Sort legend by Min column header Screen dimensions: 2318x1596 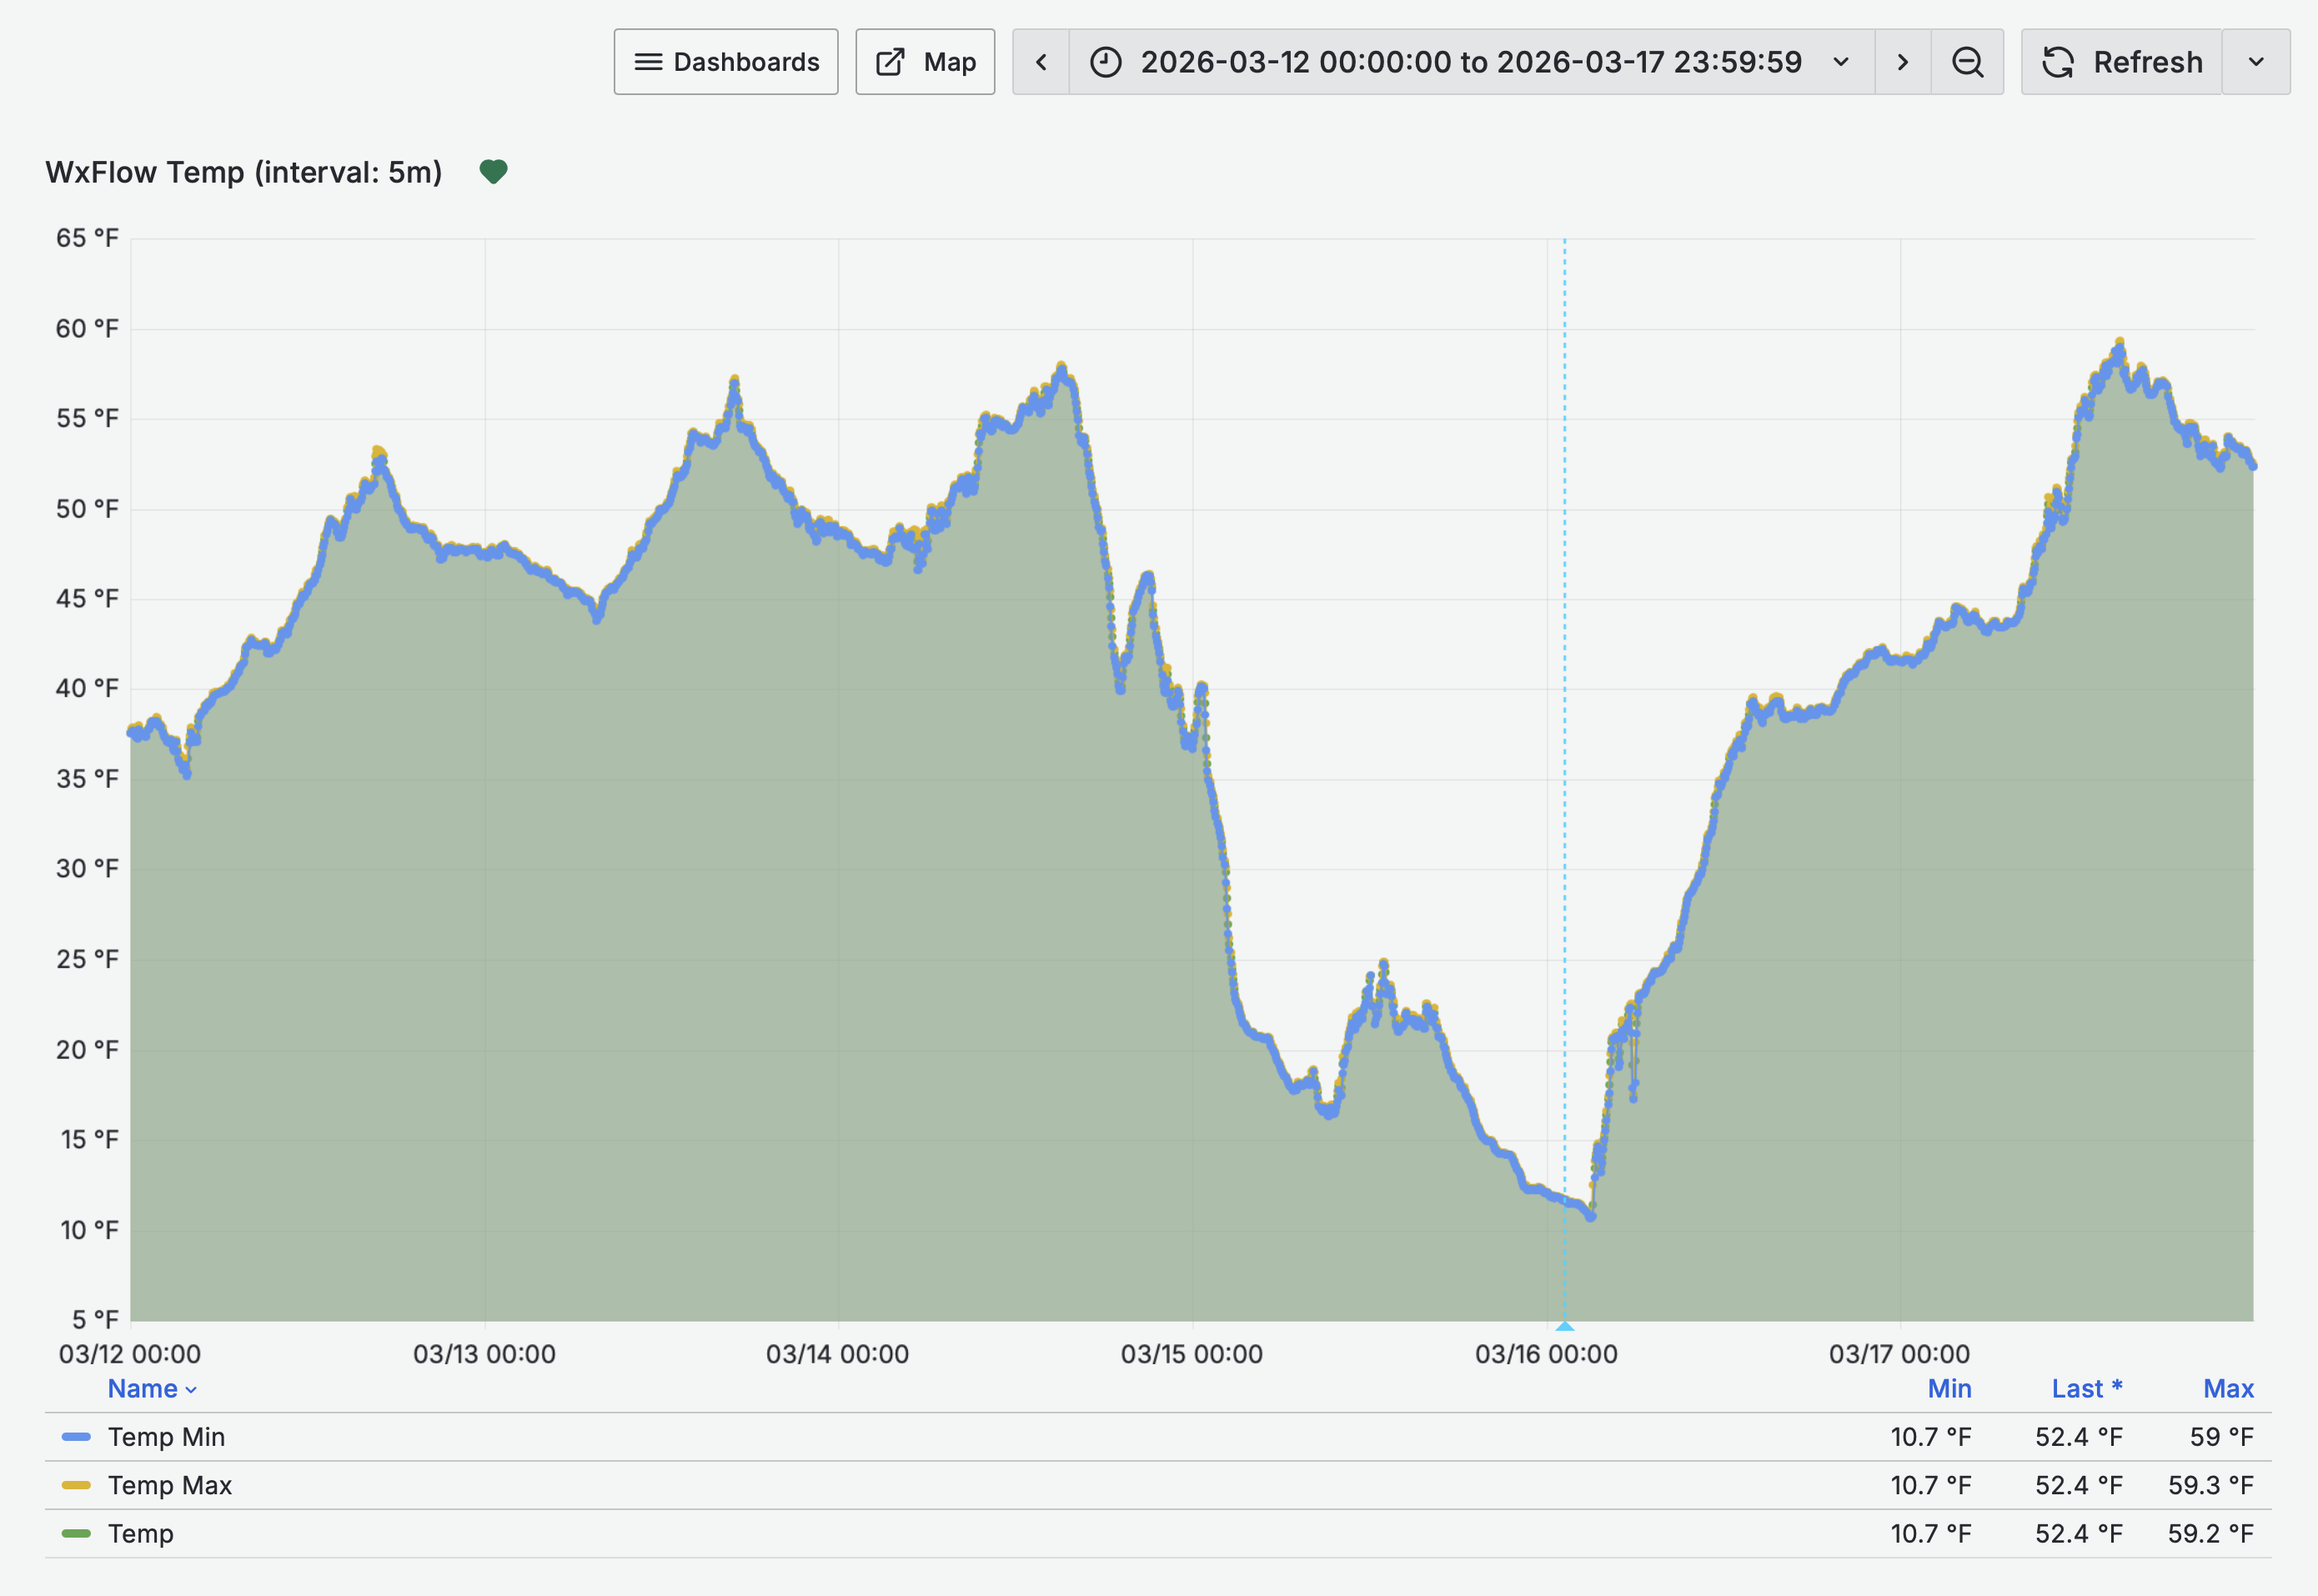click(1949, 1389)
